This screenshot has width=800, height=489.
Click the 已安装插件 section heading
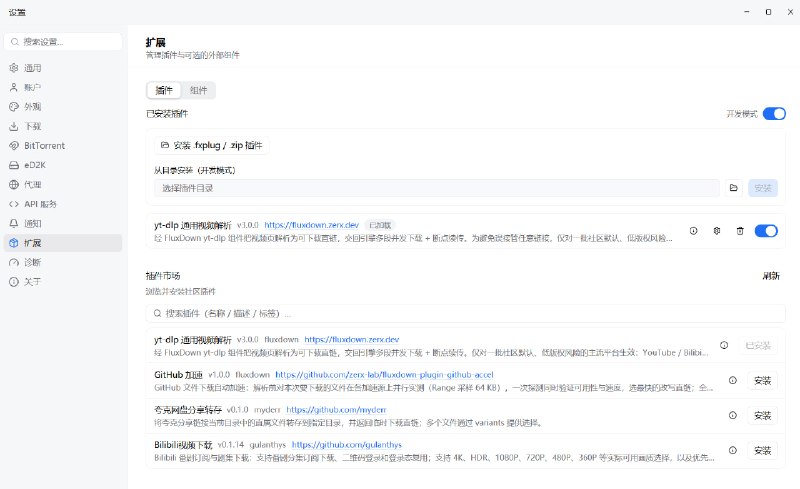click(x=167, y=113)
